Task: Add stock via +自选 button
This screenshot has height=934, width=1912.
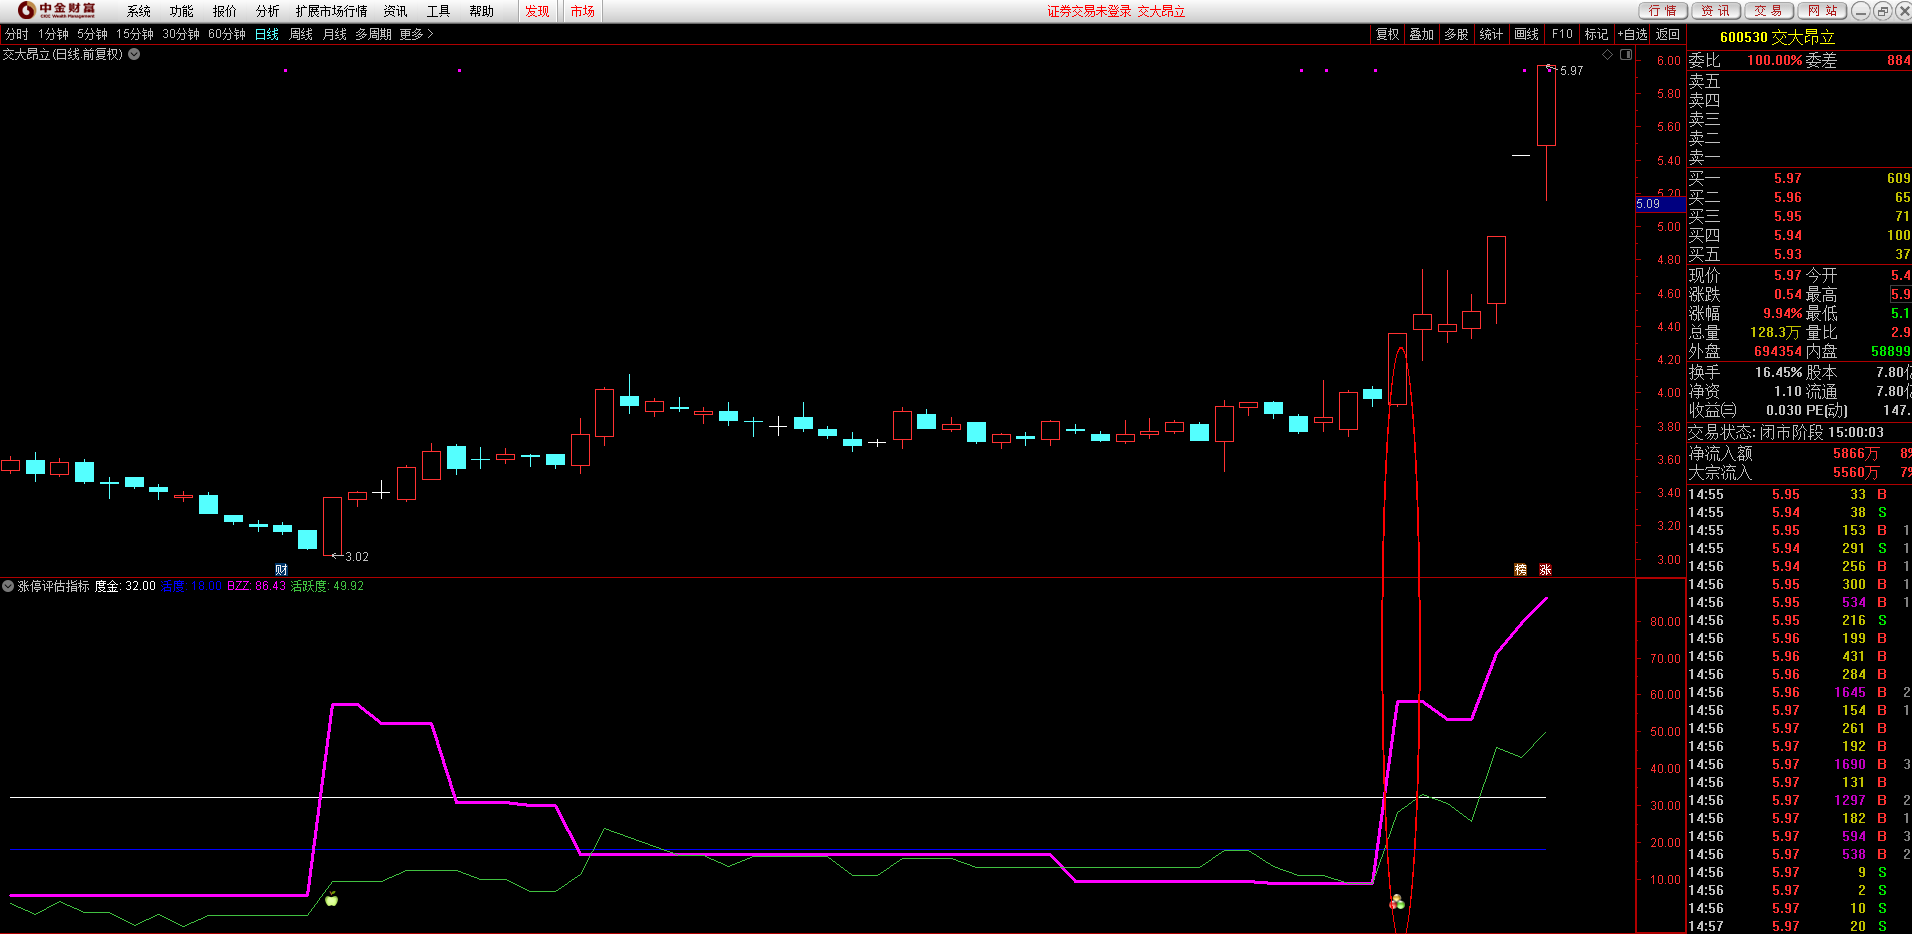Action: click(x=1632, y=34)
